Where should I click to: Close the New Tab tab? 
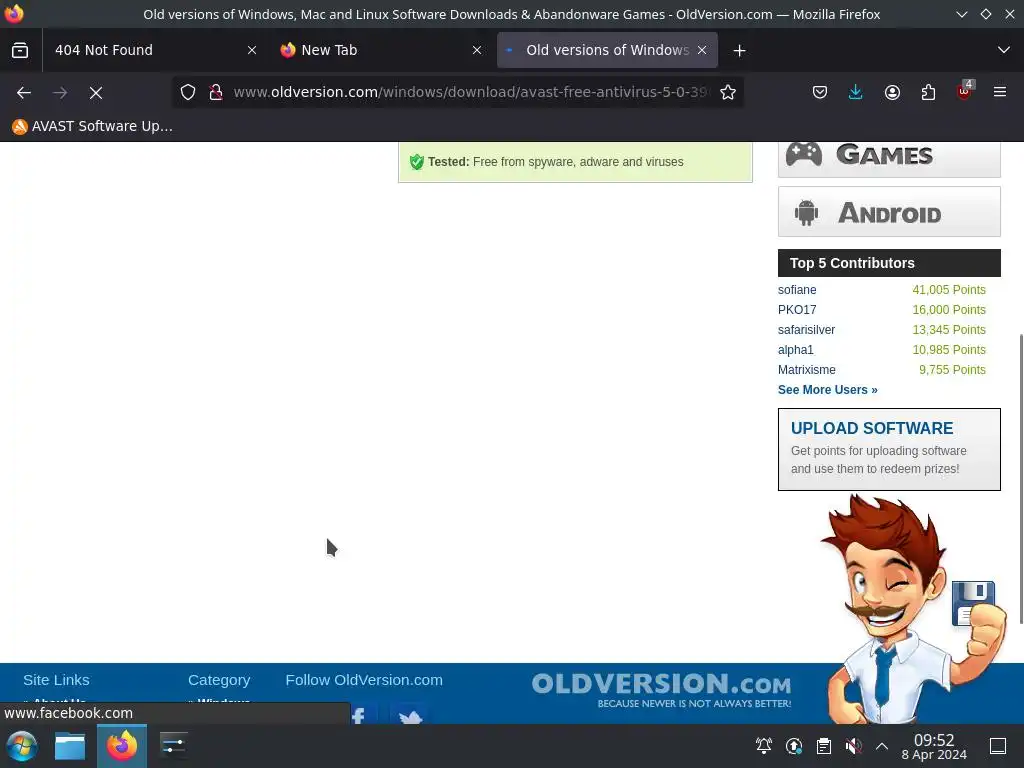tap(477, 50)
